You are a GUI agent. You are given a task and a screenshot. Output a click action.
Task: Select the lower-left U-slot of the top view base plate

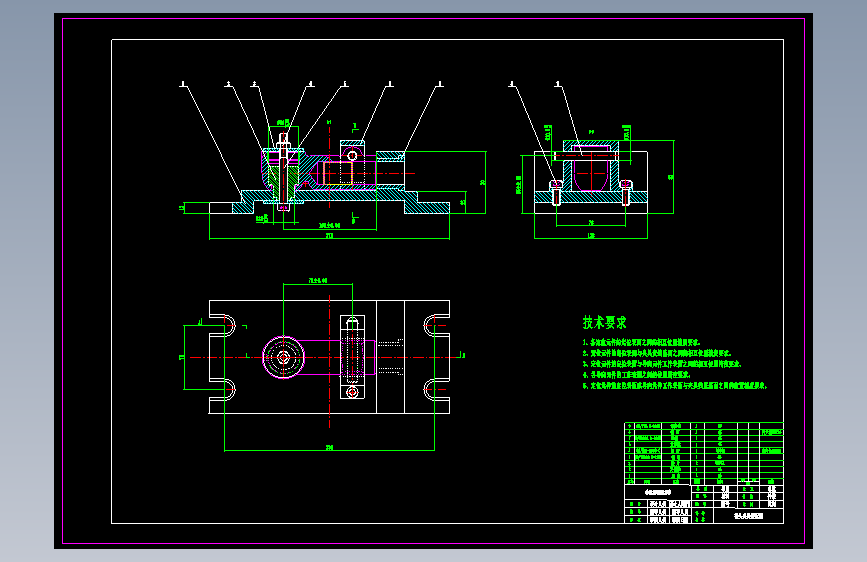pos(223,389)
